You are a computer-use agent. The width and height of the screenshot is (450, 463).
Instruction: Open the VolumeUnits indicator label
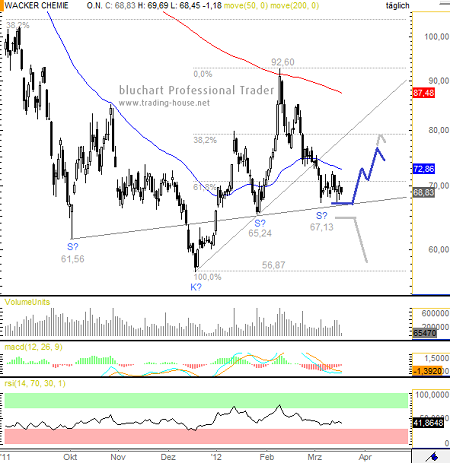(x=27, y=302)
